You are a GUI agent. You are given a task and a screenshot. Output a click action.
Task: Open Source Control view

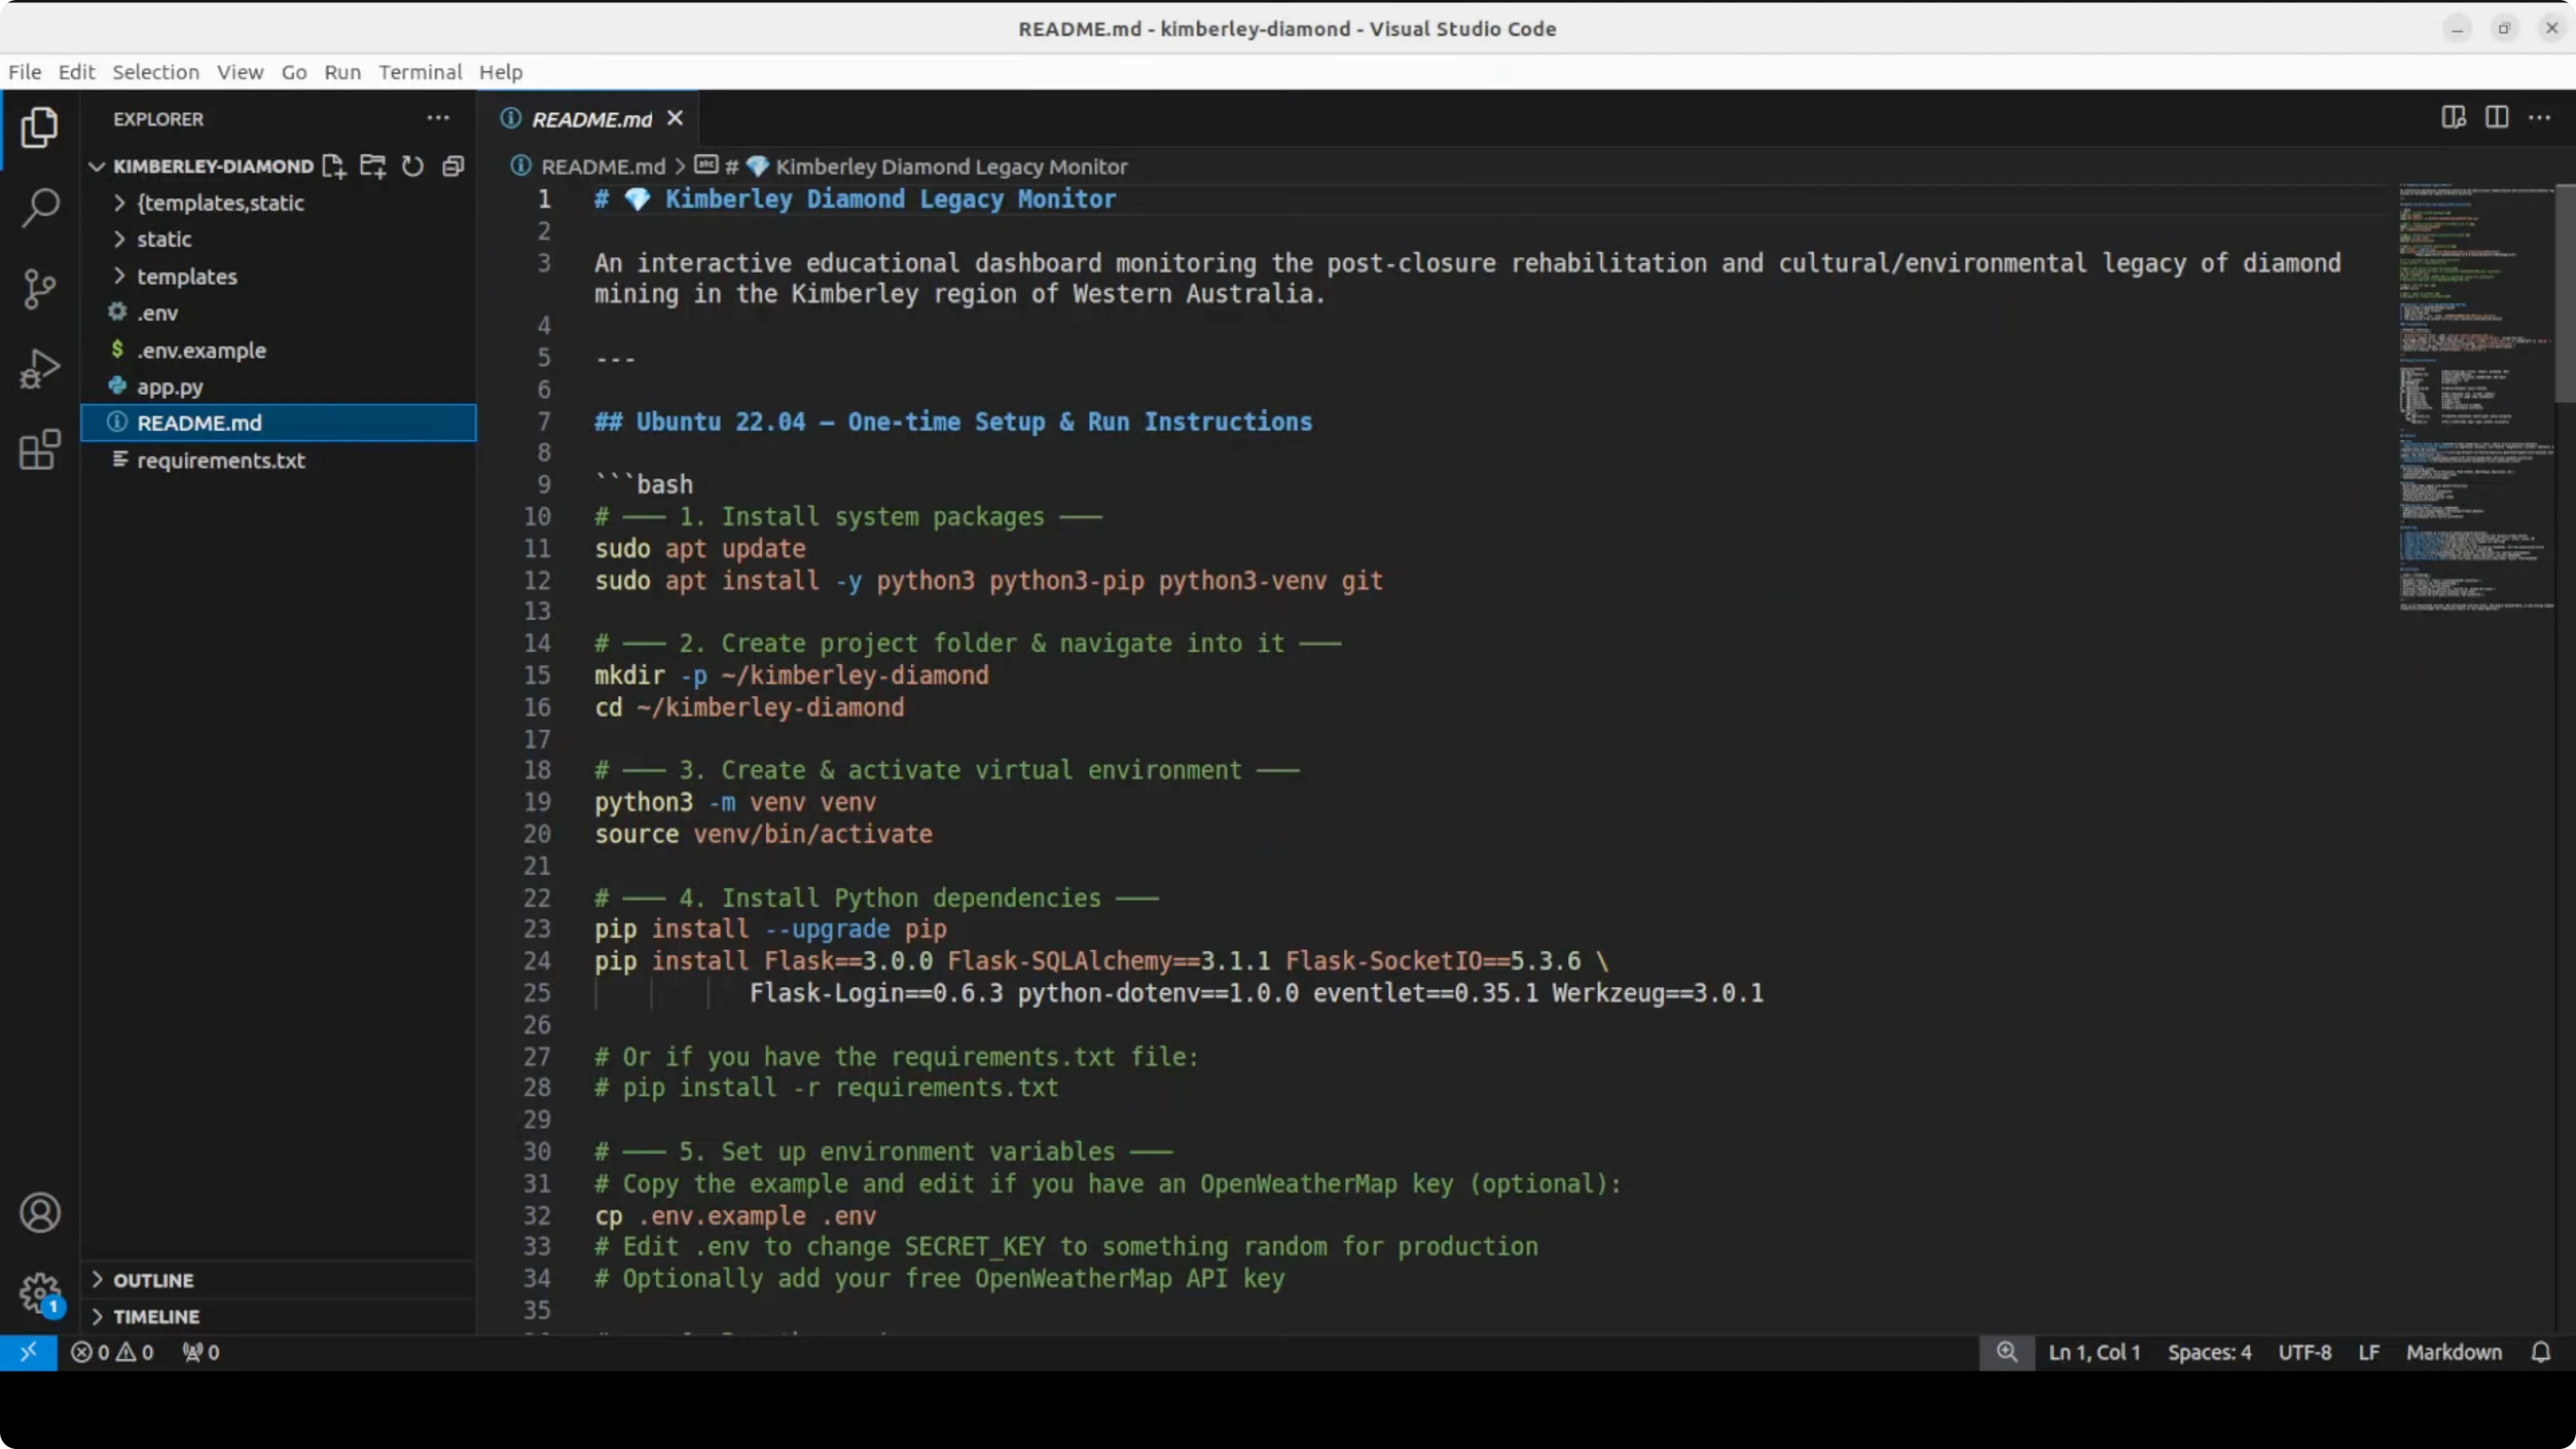40,289
